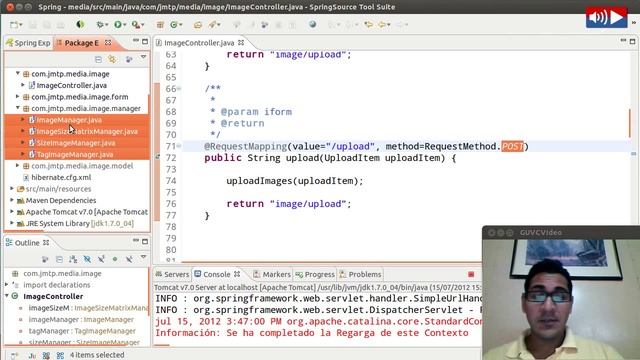Click the Open Type folder icon
The height and width of the screenshot is (360, 640).
[198, 25]
